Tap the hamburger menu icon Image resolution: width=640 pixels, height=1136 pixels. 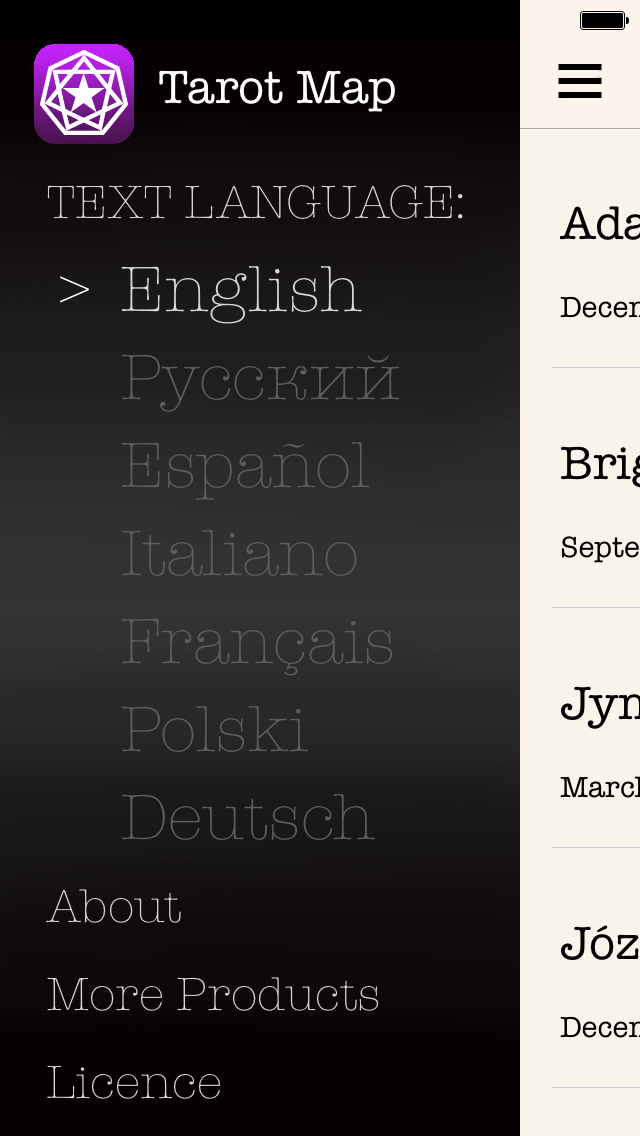coord(580,81)
